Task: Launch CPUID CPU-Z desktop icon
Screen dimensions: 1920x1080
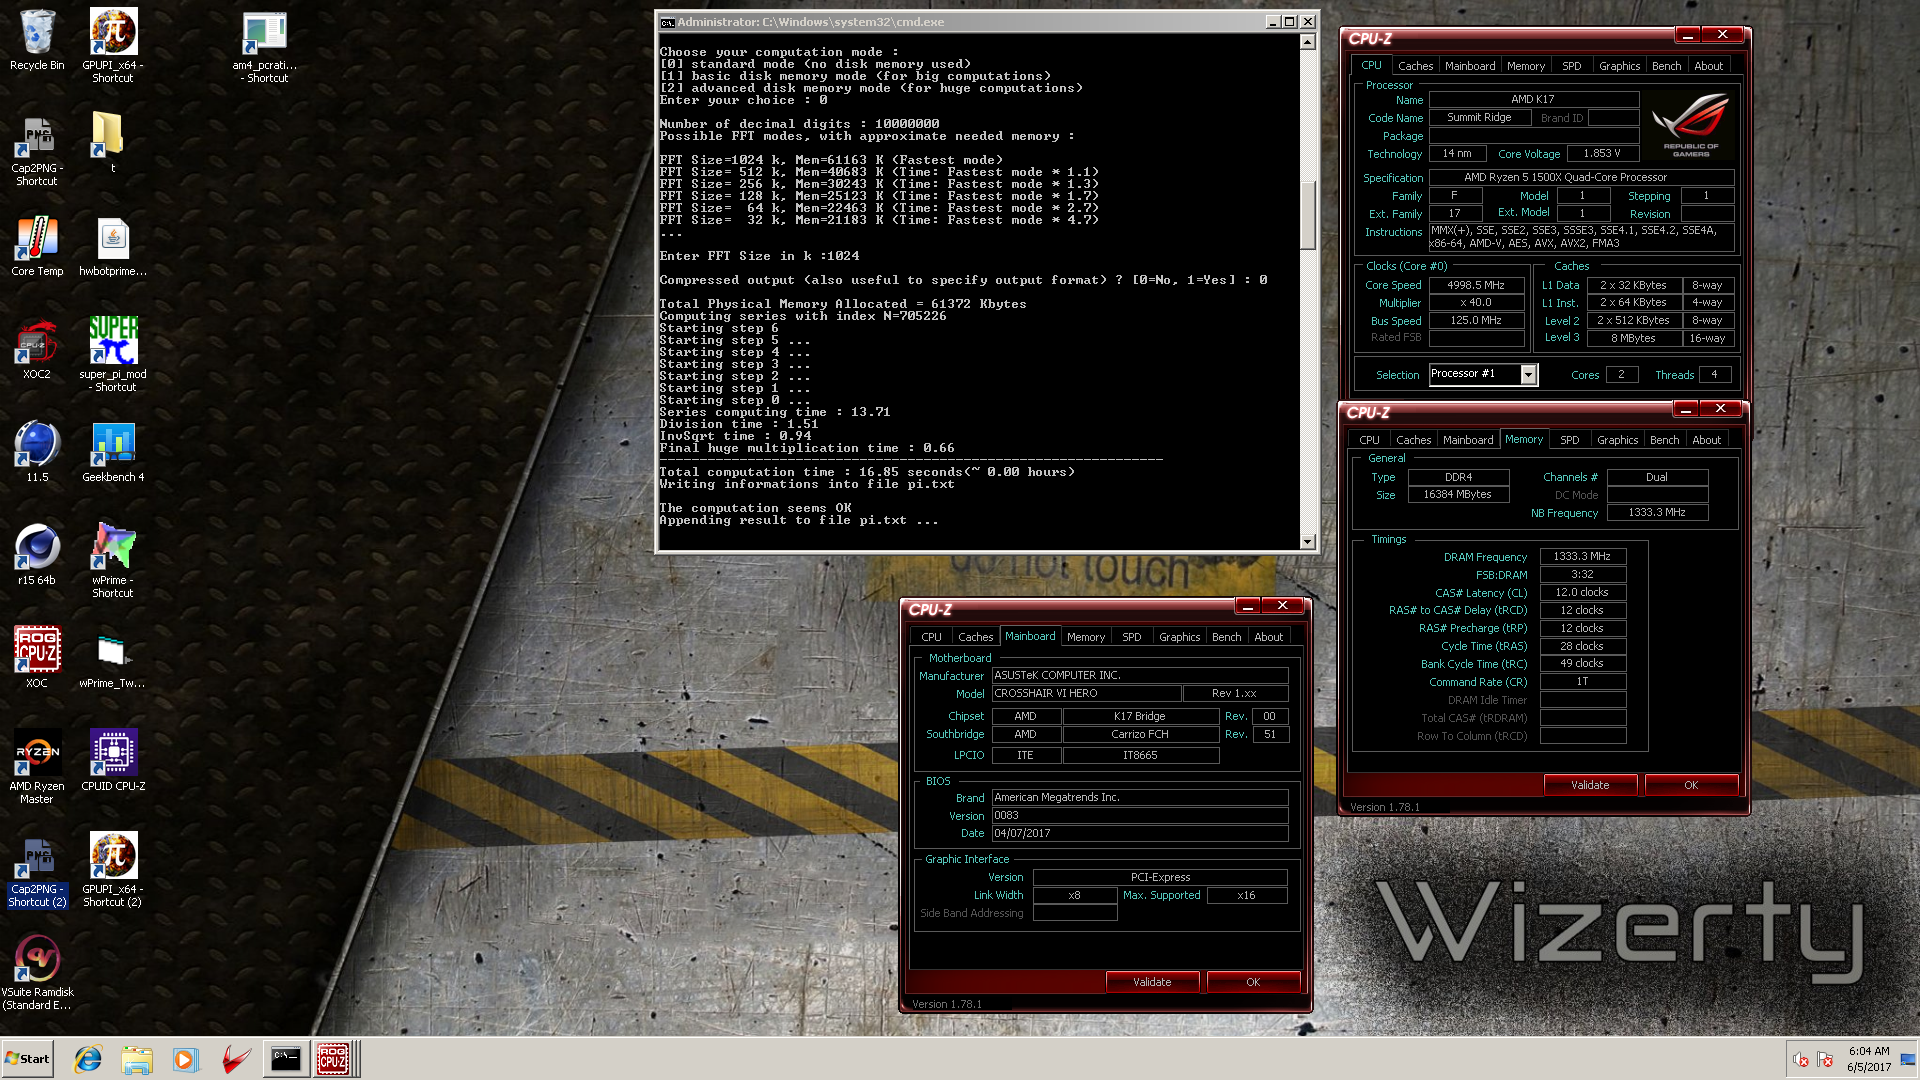Action: tap(113, 761)
